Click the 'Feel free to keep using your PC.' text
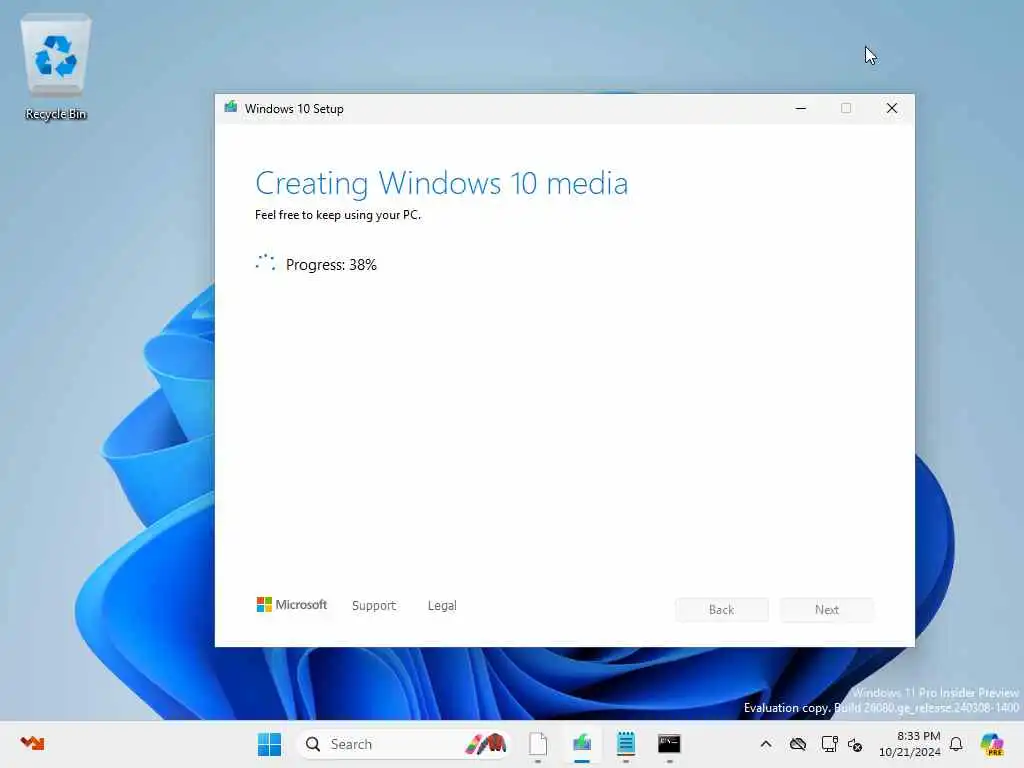 coord(338,215)
